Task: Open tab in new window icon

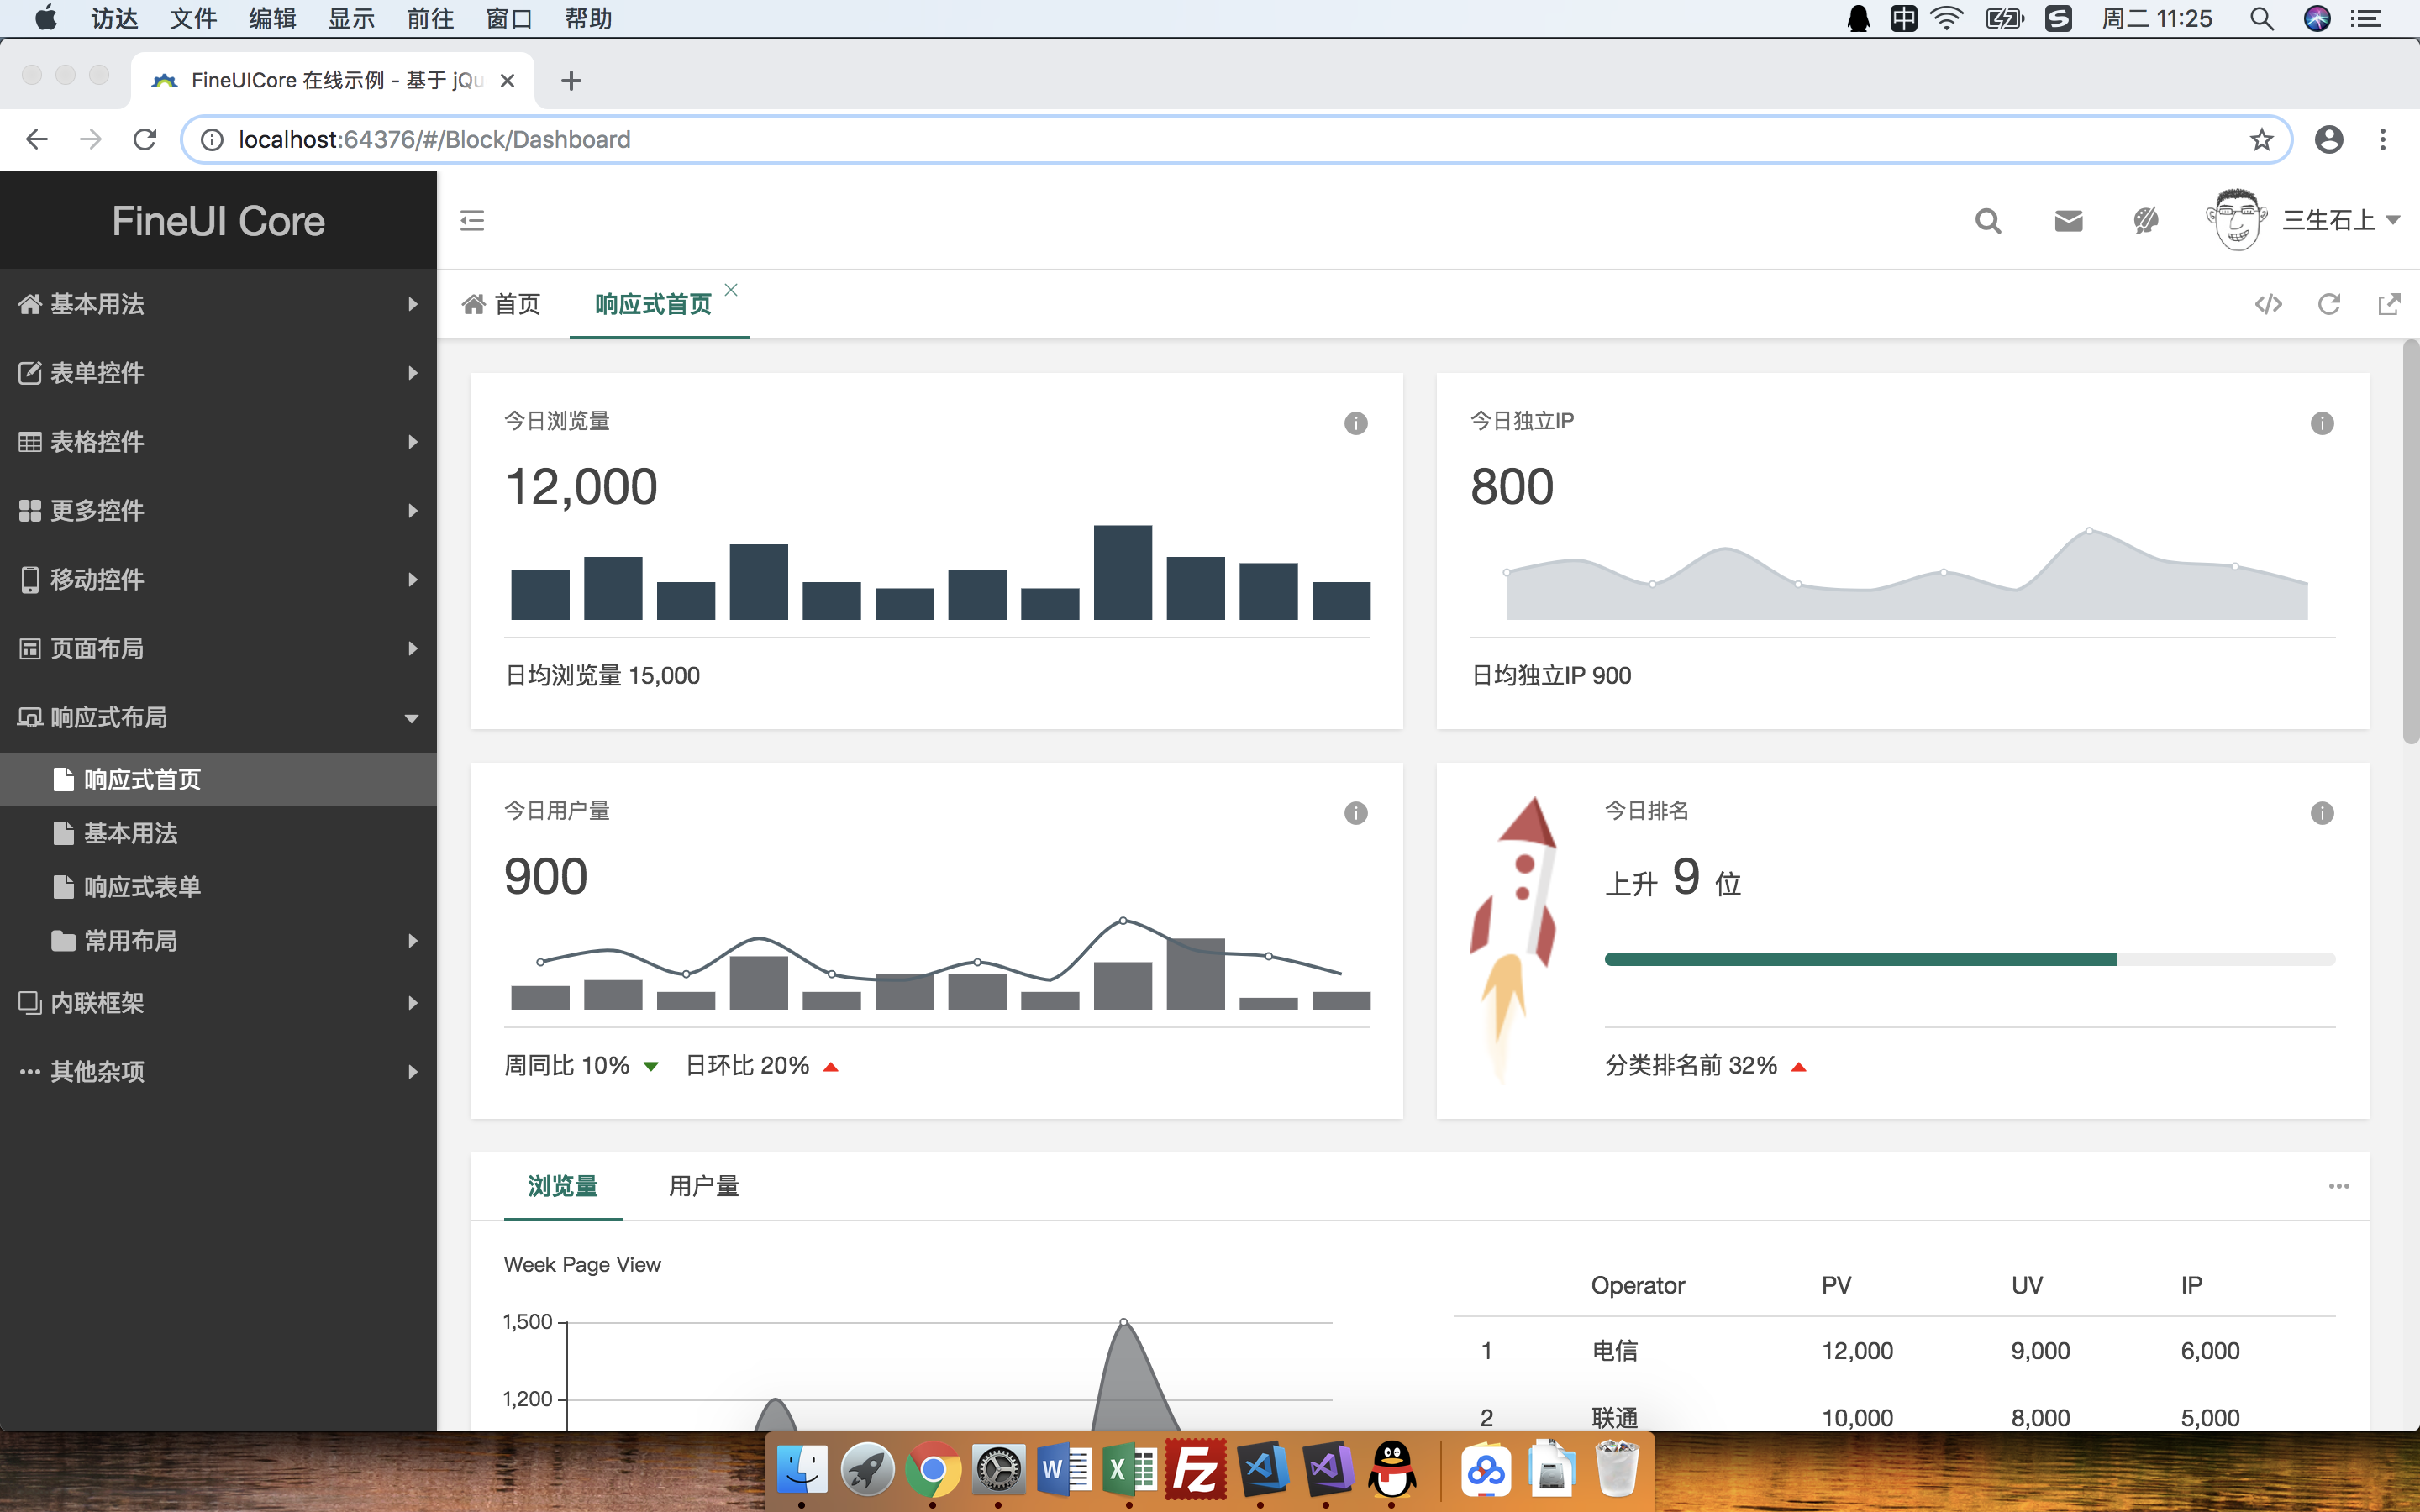Action: pos(2389,304)
